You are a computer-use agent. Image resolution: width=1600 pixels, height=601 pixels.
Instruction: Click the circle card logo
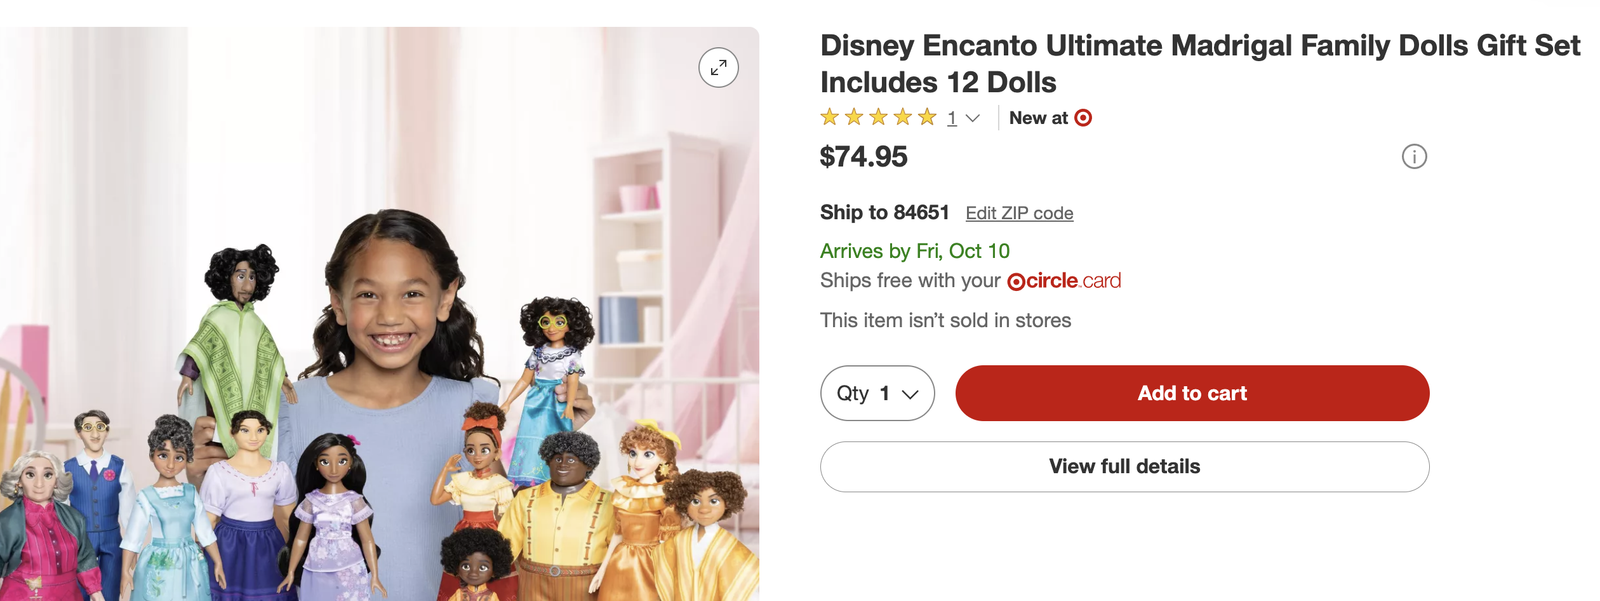(1064, 281)
